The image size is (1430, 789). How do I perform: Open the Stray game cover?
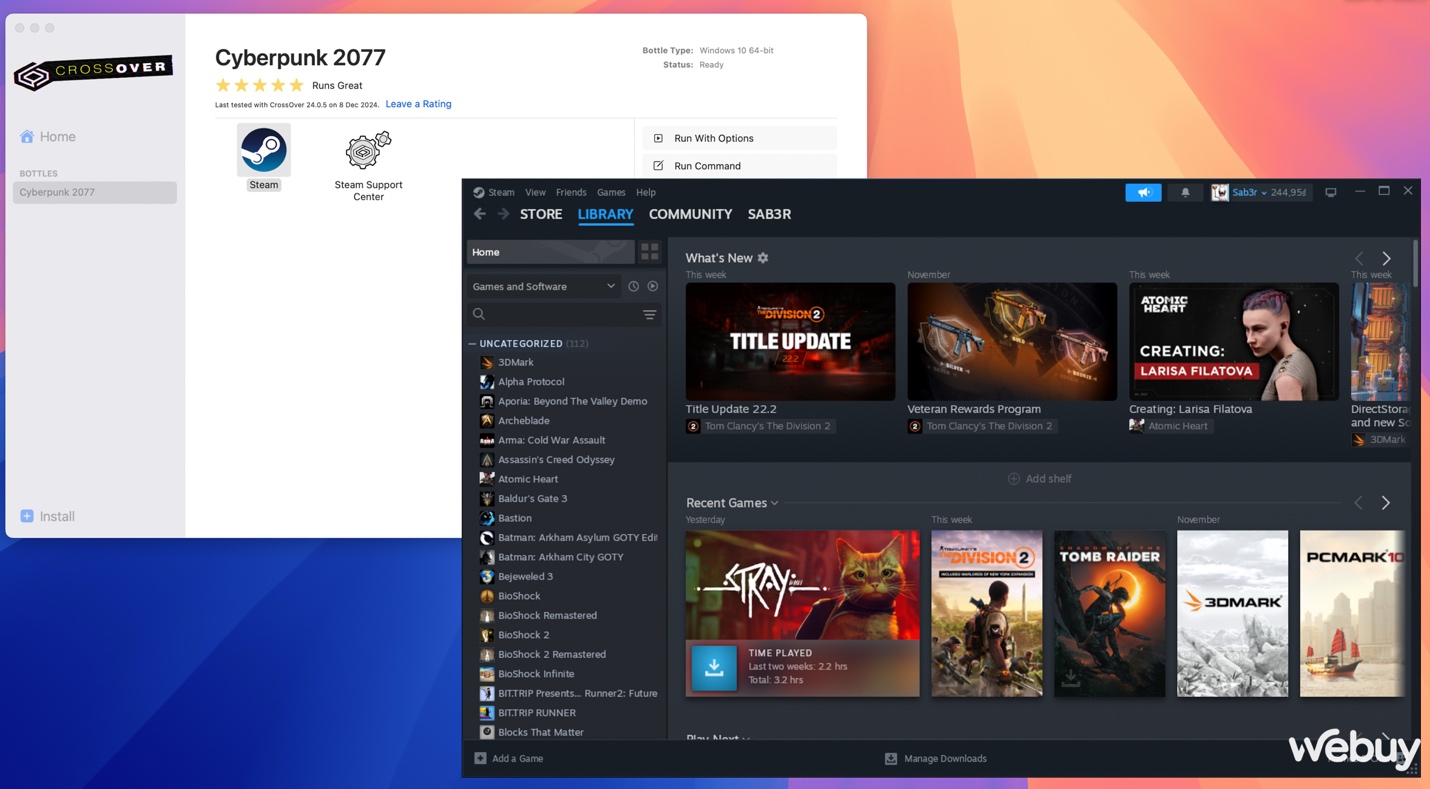click(x=802, y=585)
